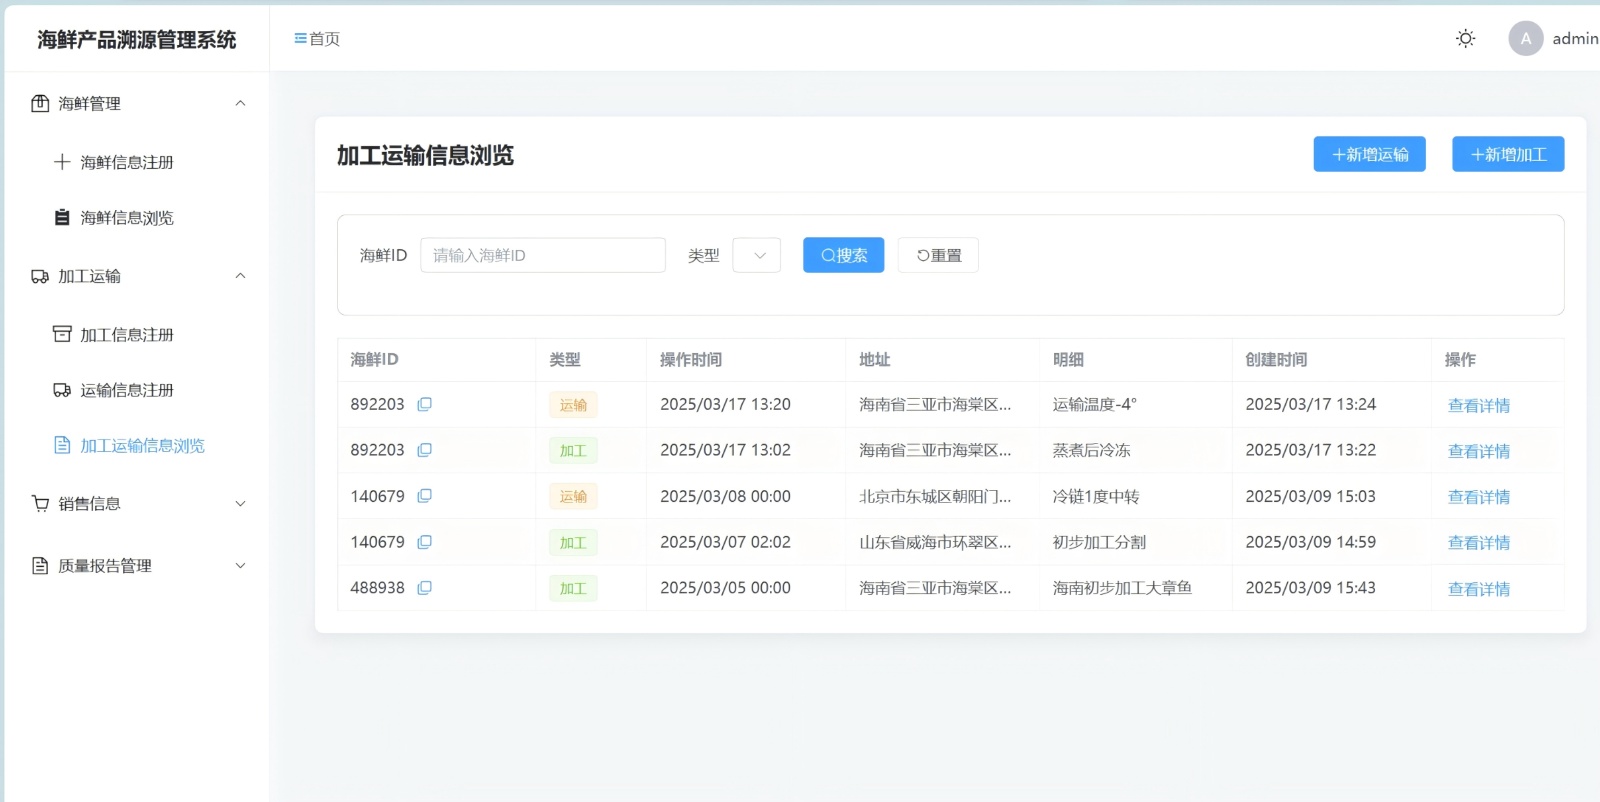The height and width of the screenshot is (802, 1600).
Task: Copy seafood ID 892203 in the first row
Action: click(424, 404)
